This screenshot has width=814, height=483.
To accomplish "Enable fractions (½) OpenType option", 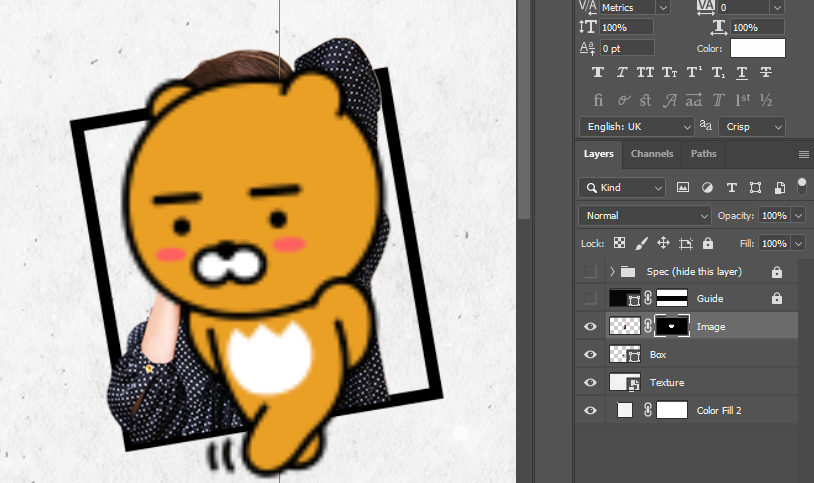I will (766, 100).
